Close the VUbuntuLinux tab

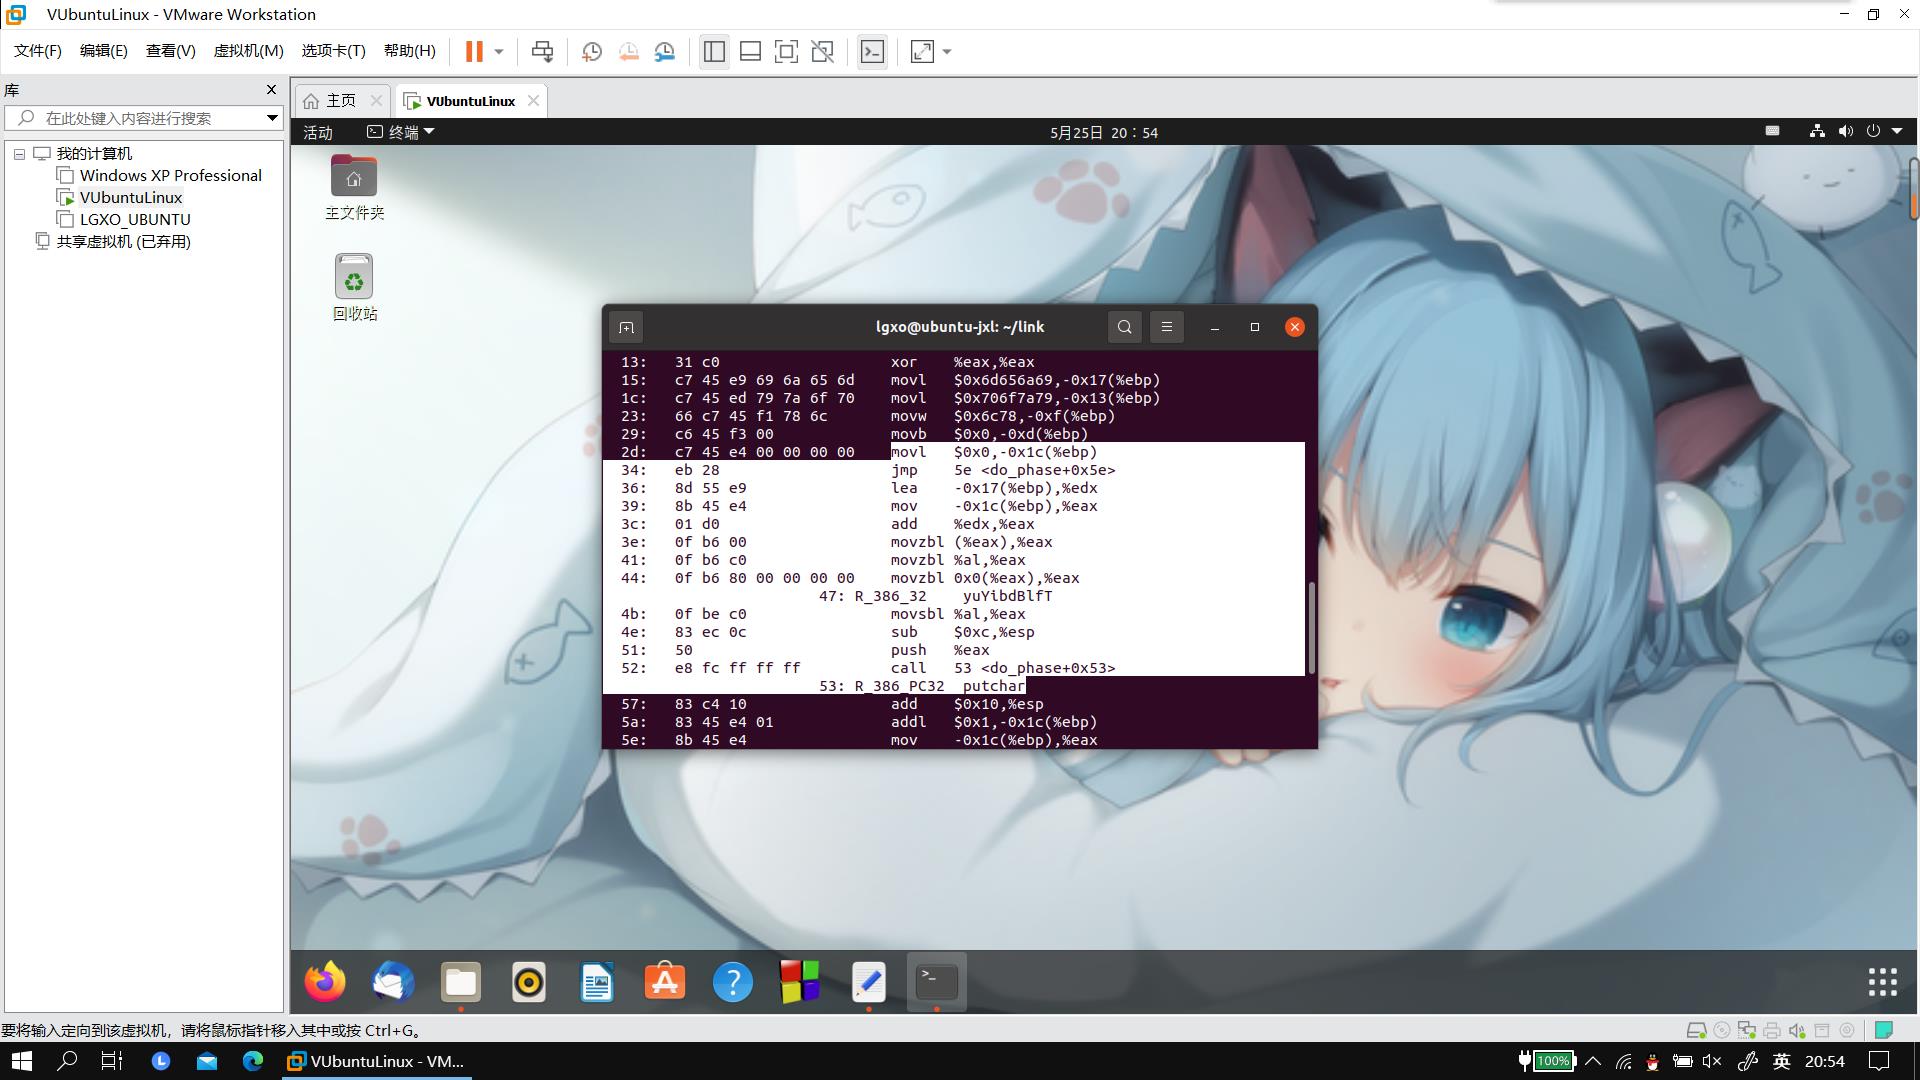tap(533, 101)
